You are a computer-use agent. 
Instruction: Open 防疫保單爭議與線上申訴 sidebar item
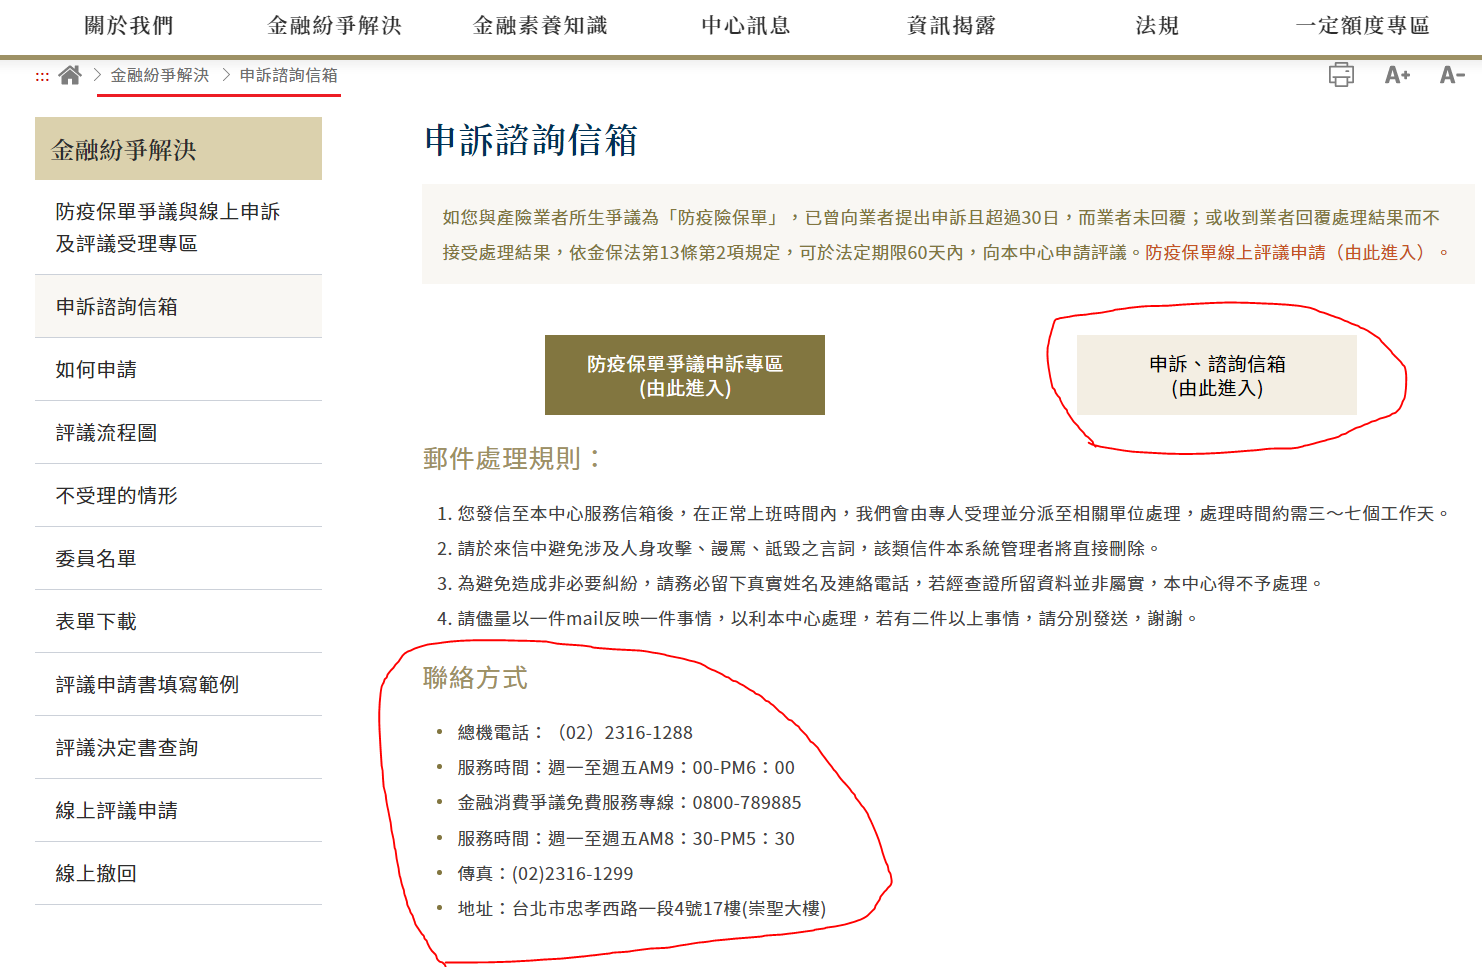[167, 227]
